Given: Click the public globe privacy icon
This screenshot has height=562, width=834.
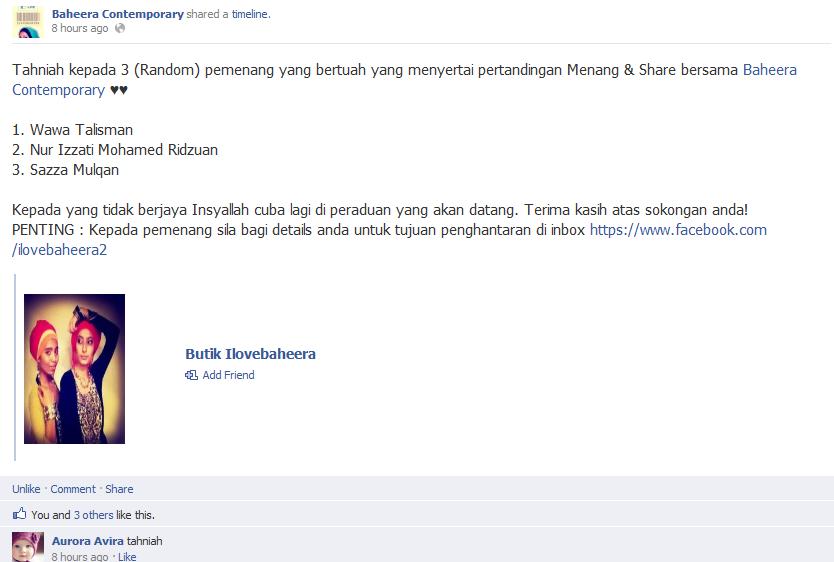Looking at the screenshot, I should click(120, 28).
